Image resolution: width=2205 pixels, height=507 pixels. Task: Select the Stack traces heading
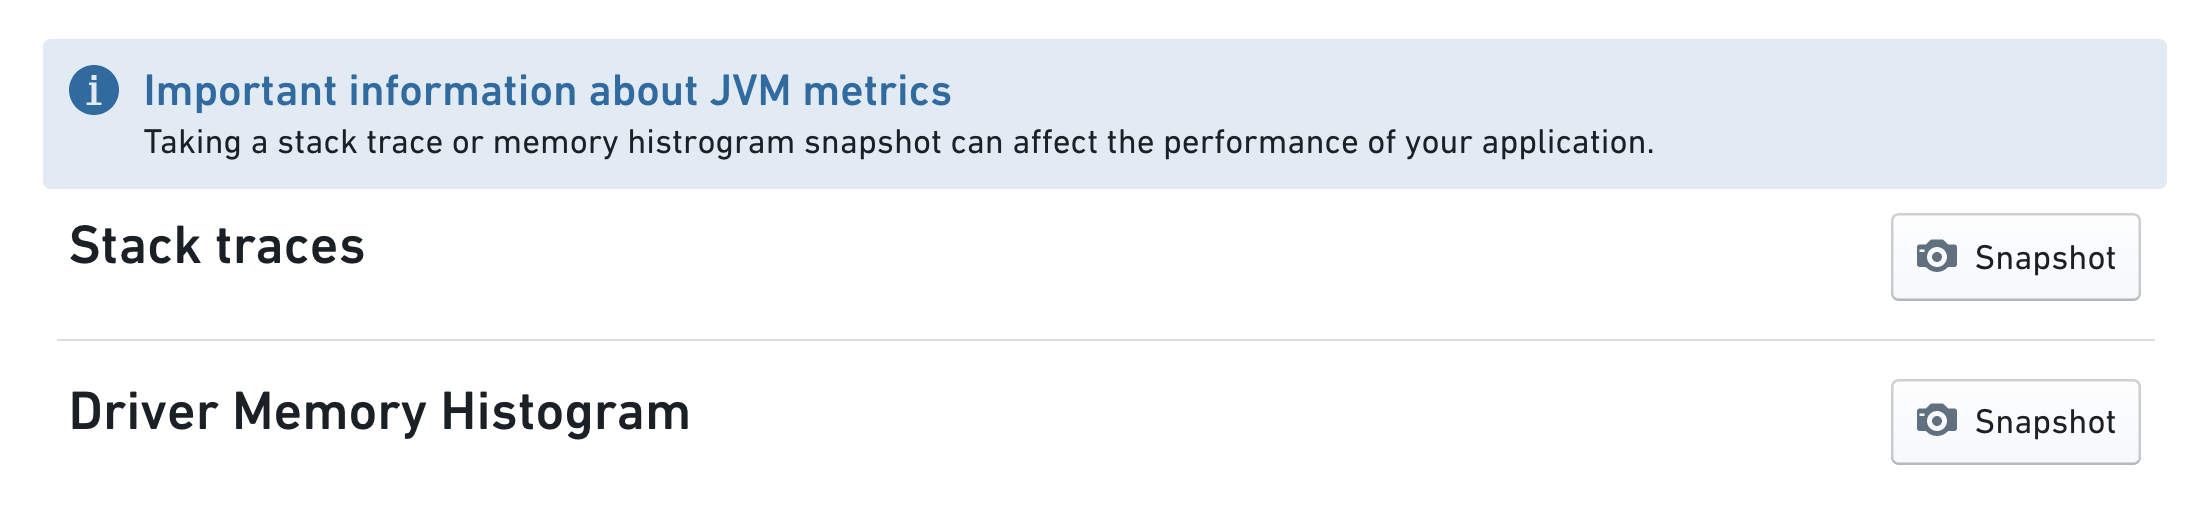pyautogui.click(x=217, y=246)
